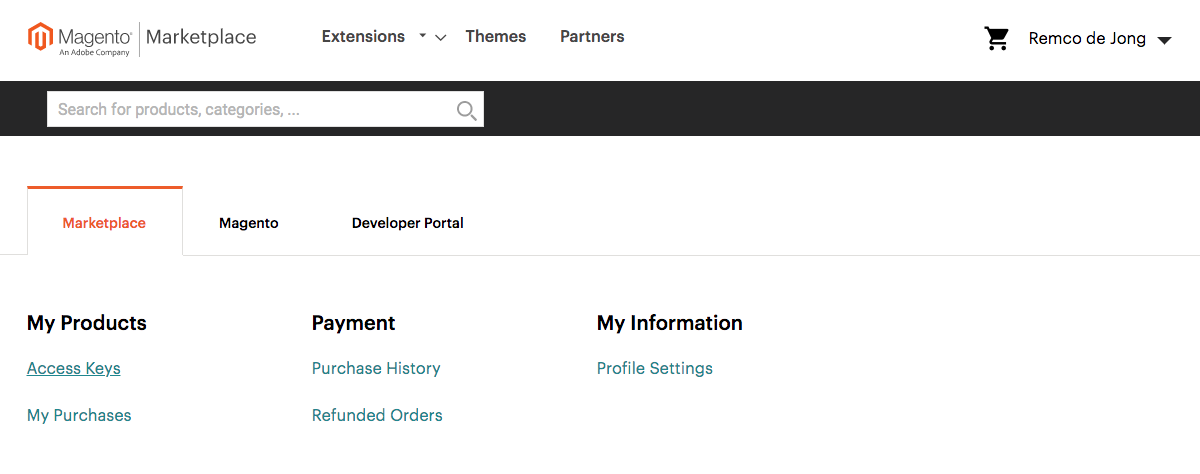Image resolution: width=1200 pixels, height=474 pixels.
Task: Switch to the Developer Portal tab
Action: [x=407, y=223]
